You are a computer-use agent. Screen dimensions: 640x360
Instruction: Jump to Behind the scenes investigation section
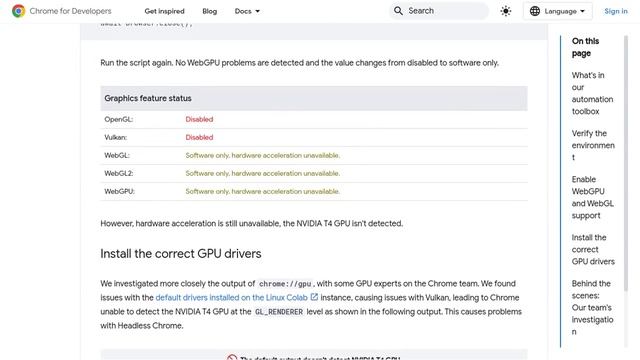[x=592, y=307]
